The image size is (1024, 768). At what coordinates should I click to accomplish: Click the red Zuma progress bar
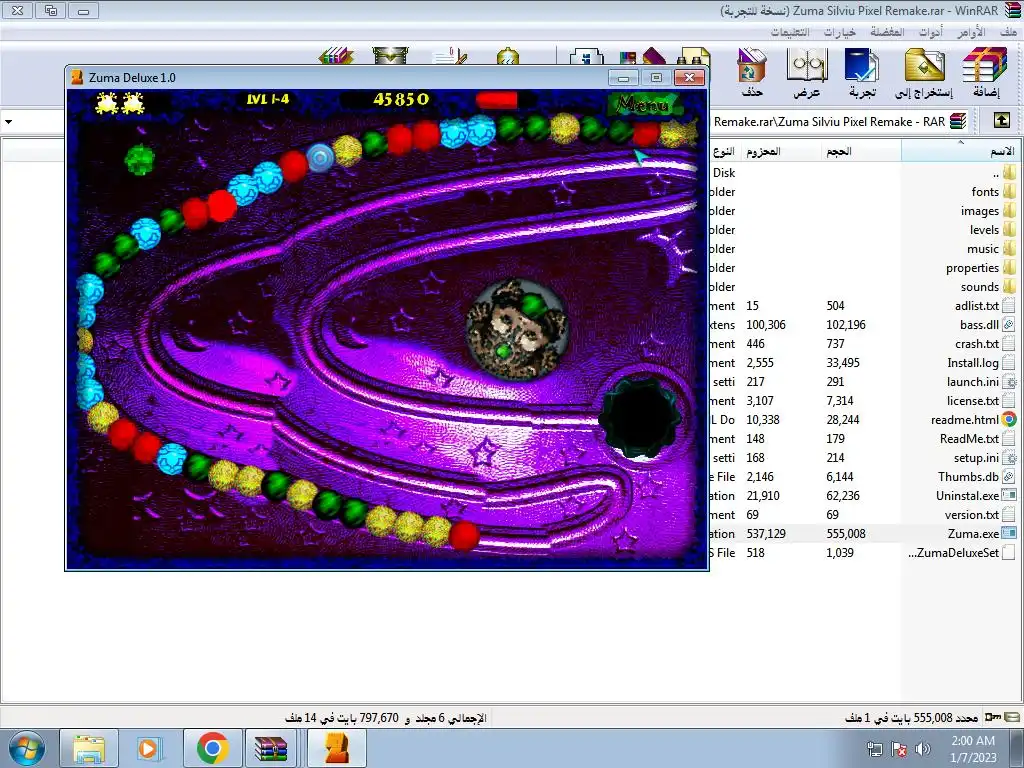click(497, 100)
